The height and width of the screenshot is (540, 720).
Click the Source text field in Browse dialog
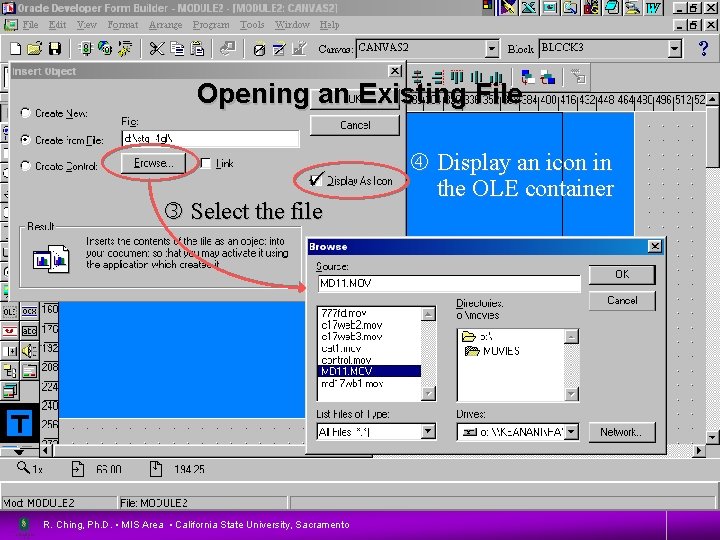pyautogui.click(x=449, y=283)
